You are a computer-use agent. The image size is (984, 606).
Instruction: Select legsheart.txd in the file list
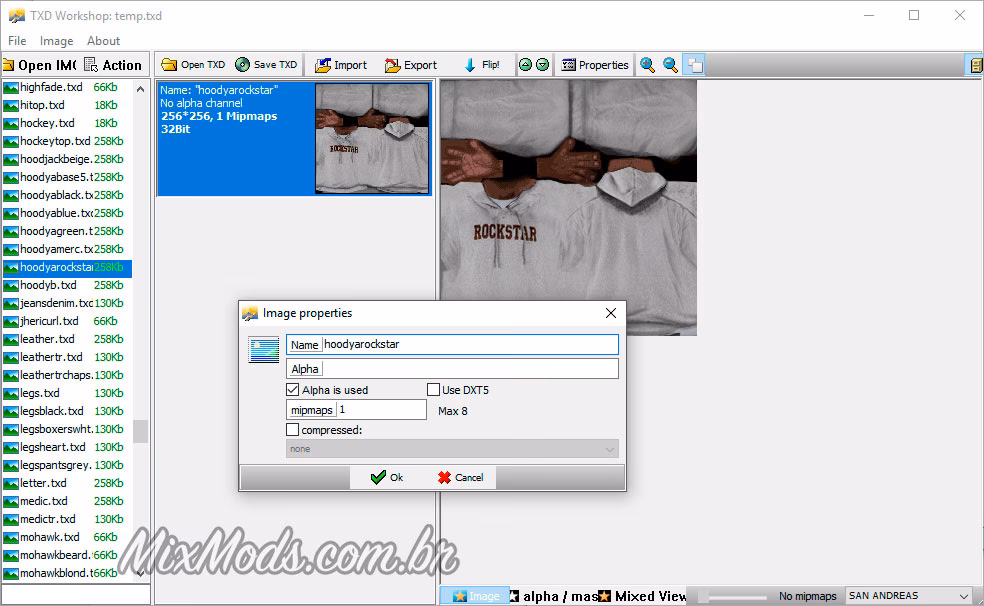[67, 447]
